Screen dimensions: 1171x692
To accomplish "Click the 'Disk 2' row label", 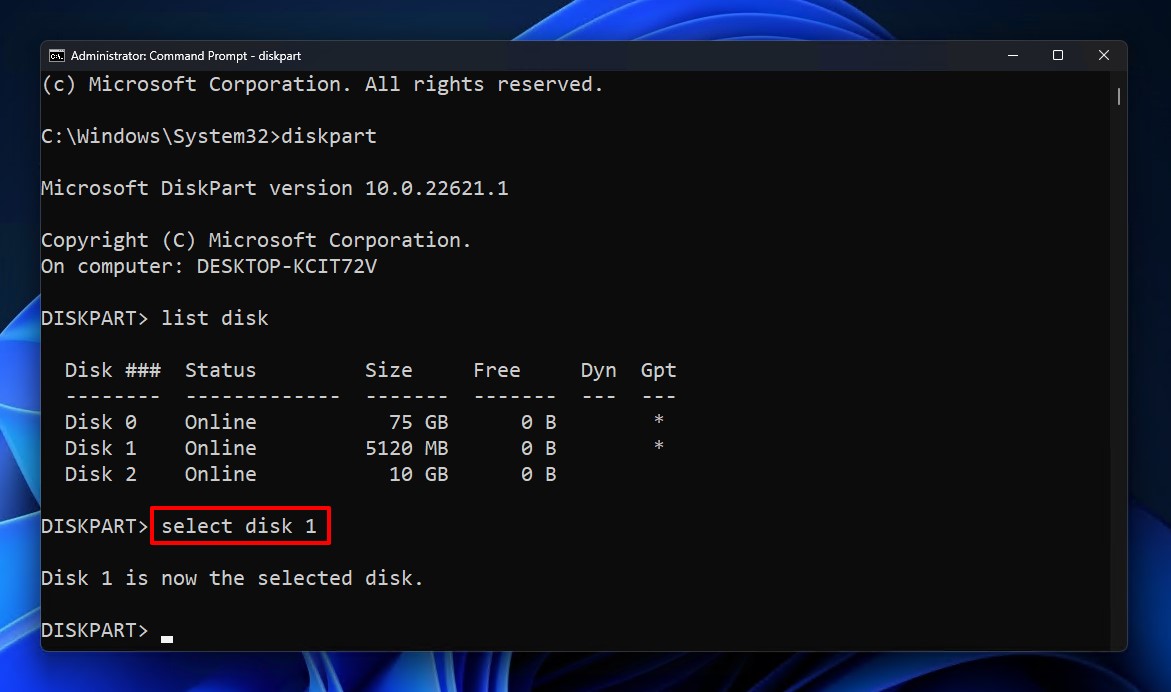I will [x=100, y=474].
